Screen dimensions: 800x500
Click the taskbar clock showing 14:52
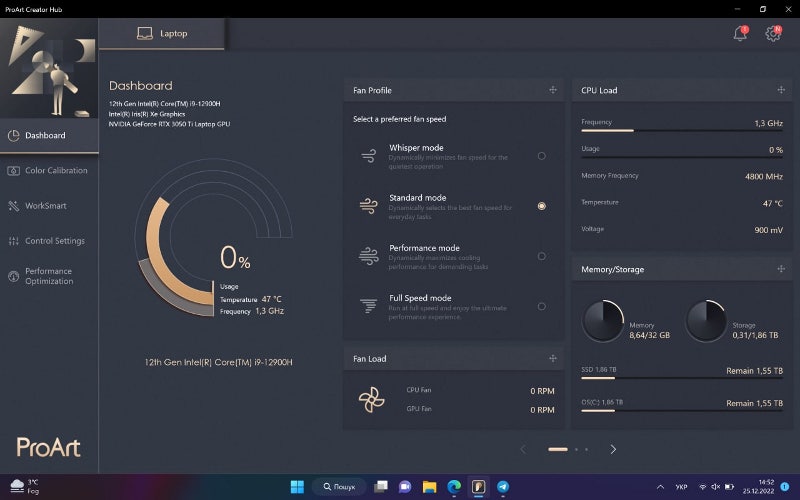[758, 487]
